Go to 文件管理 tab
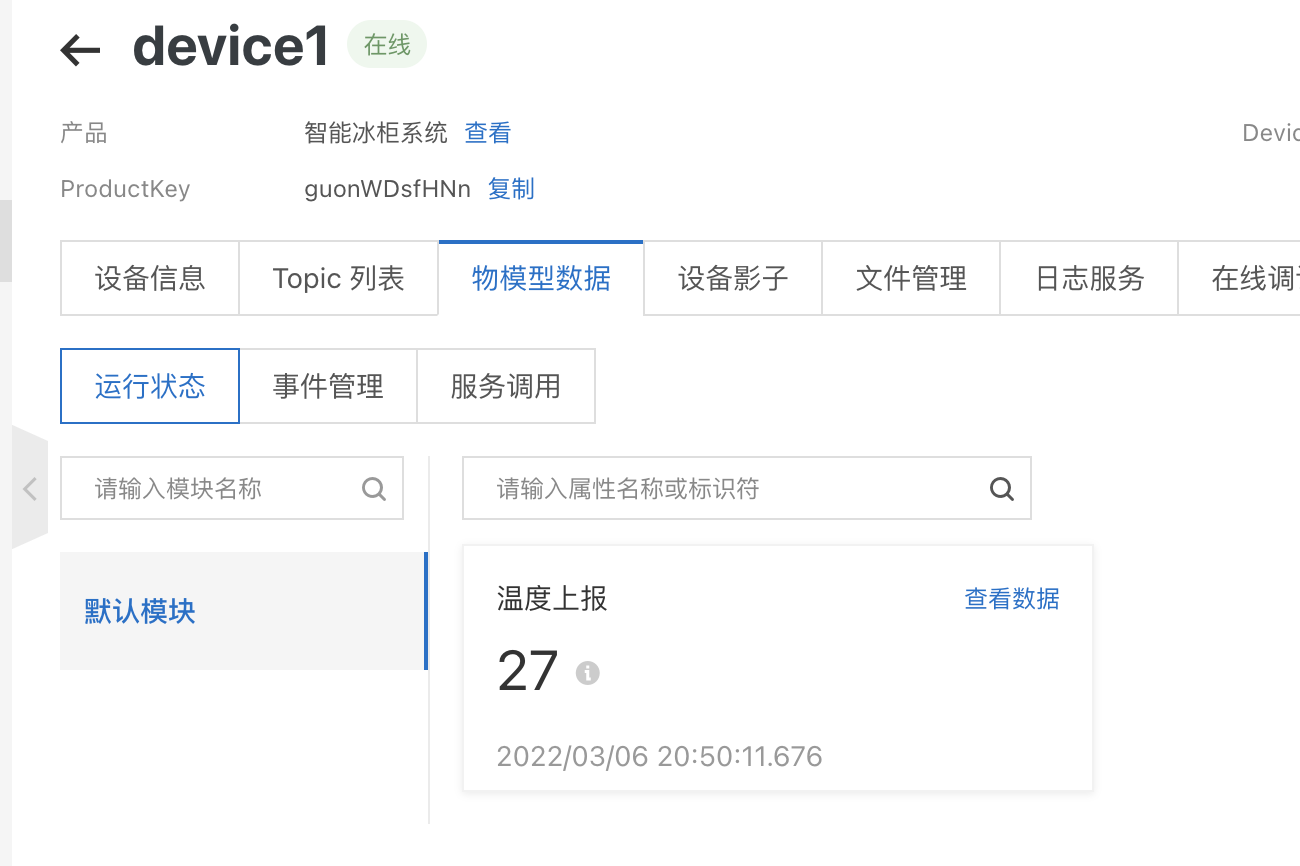 click(x=911, y=278)
